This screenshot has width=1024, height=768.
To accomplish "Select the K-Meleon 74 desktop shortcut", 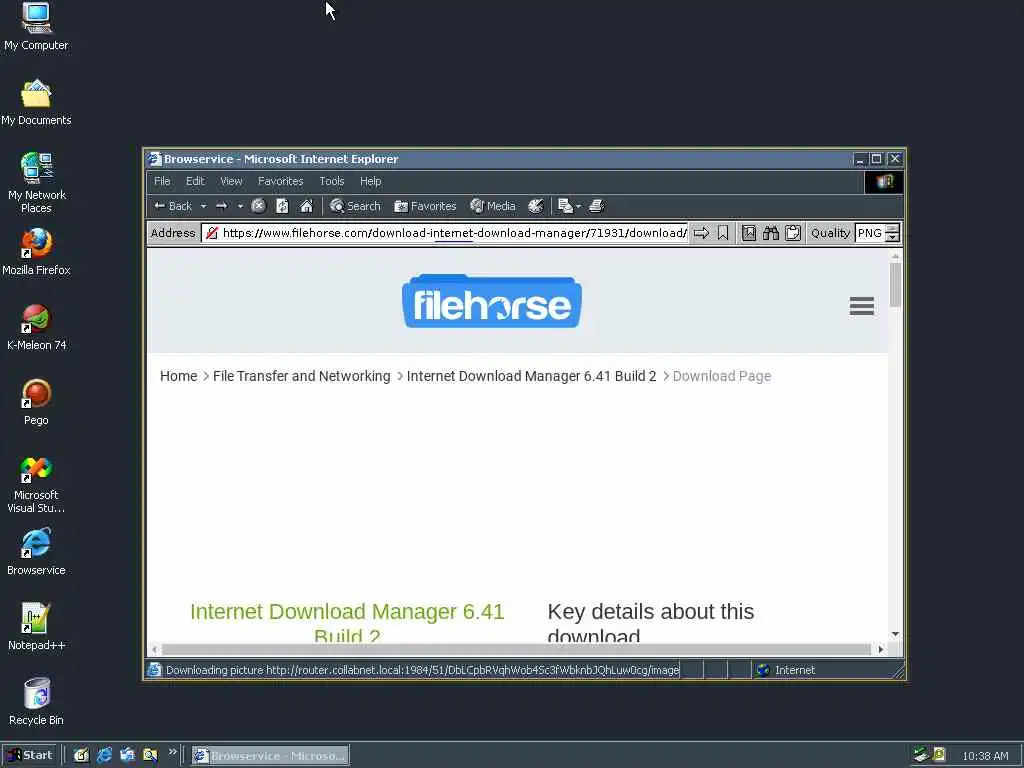I will pos(37,328).
